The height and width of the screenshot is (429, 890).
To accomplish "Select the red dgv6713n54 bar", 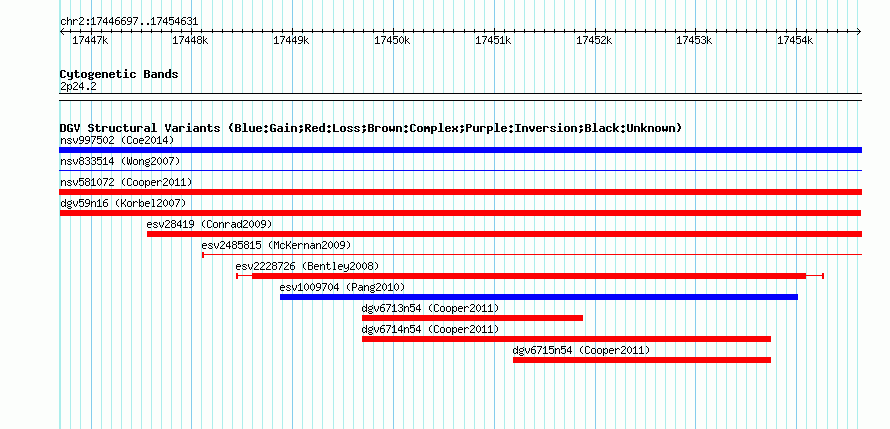I will (x=472, y=318).
